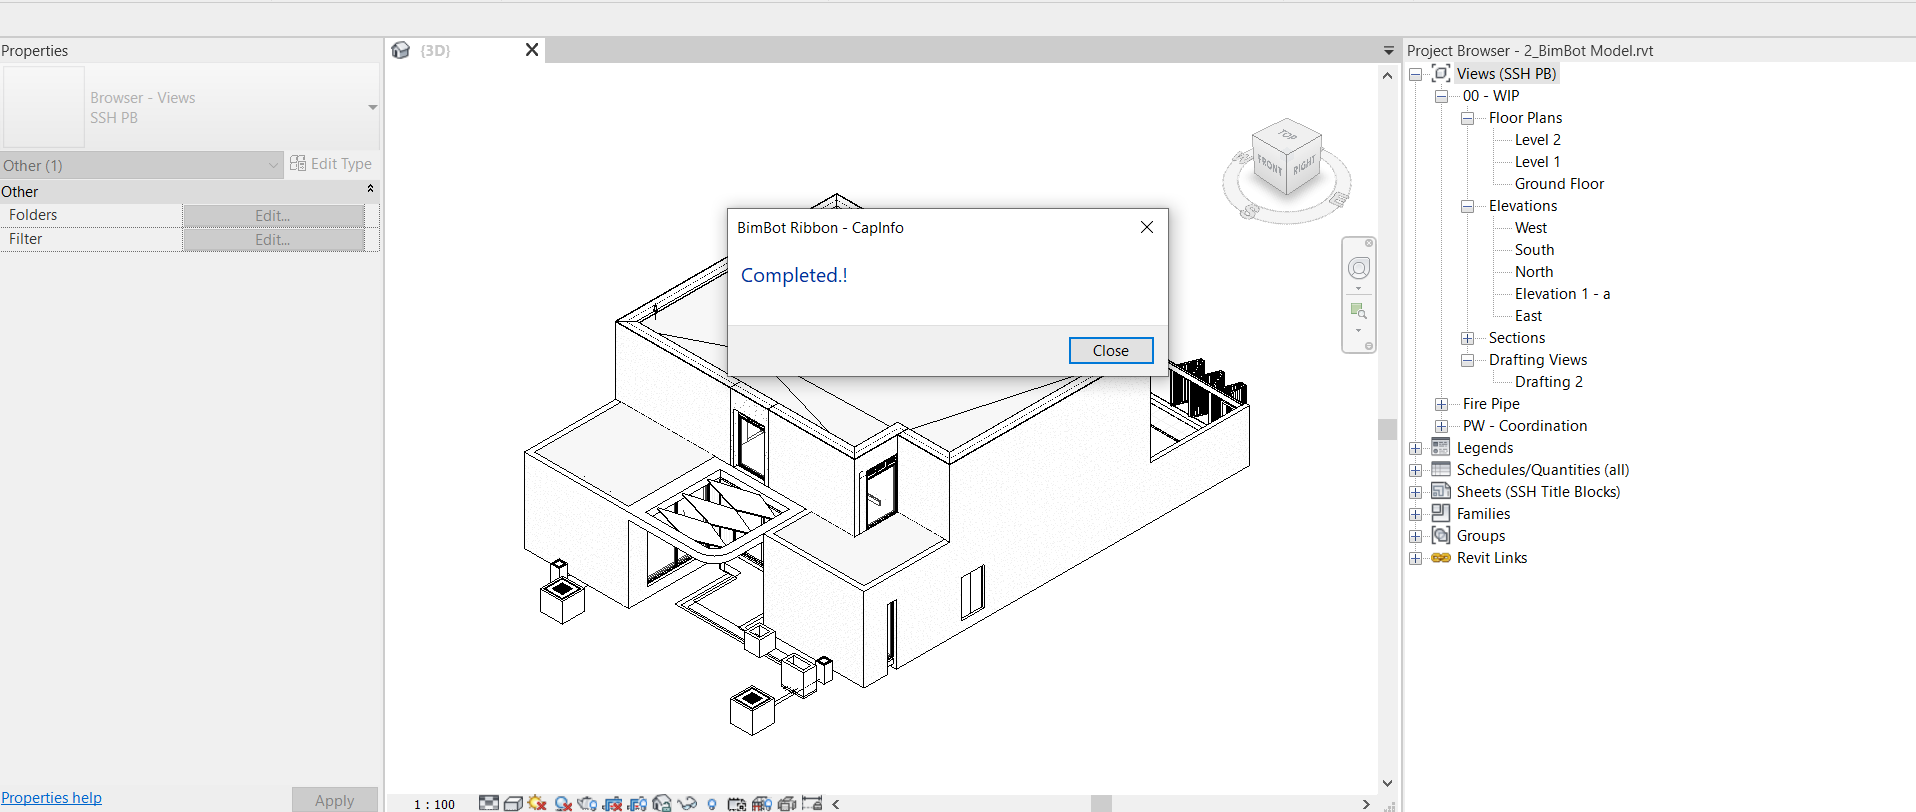Viewport: 1916px width, 812px height.
Task: Expand the Sections node
Action: click(1468, 338)
